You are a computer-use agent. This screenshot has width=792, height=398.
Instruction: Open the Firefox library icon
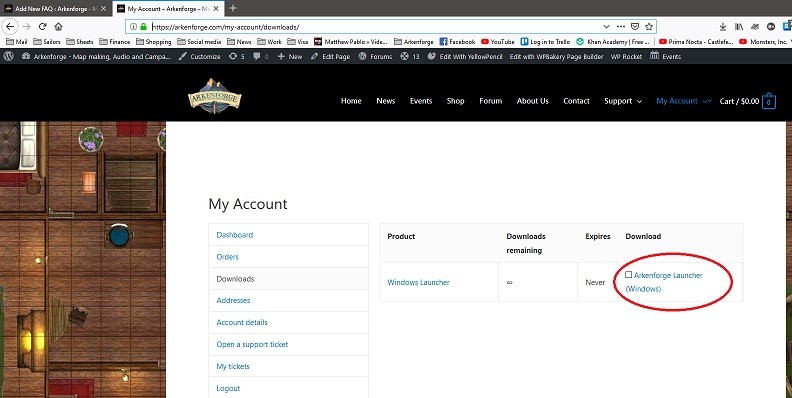pyautogui.click(x=739, y=27)
